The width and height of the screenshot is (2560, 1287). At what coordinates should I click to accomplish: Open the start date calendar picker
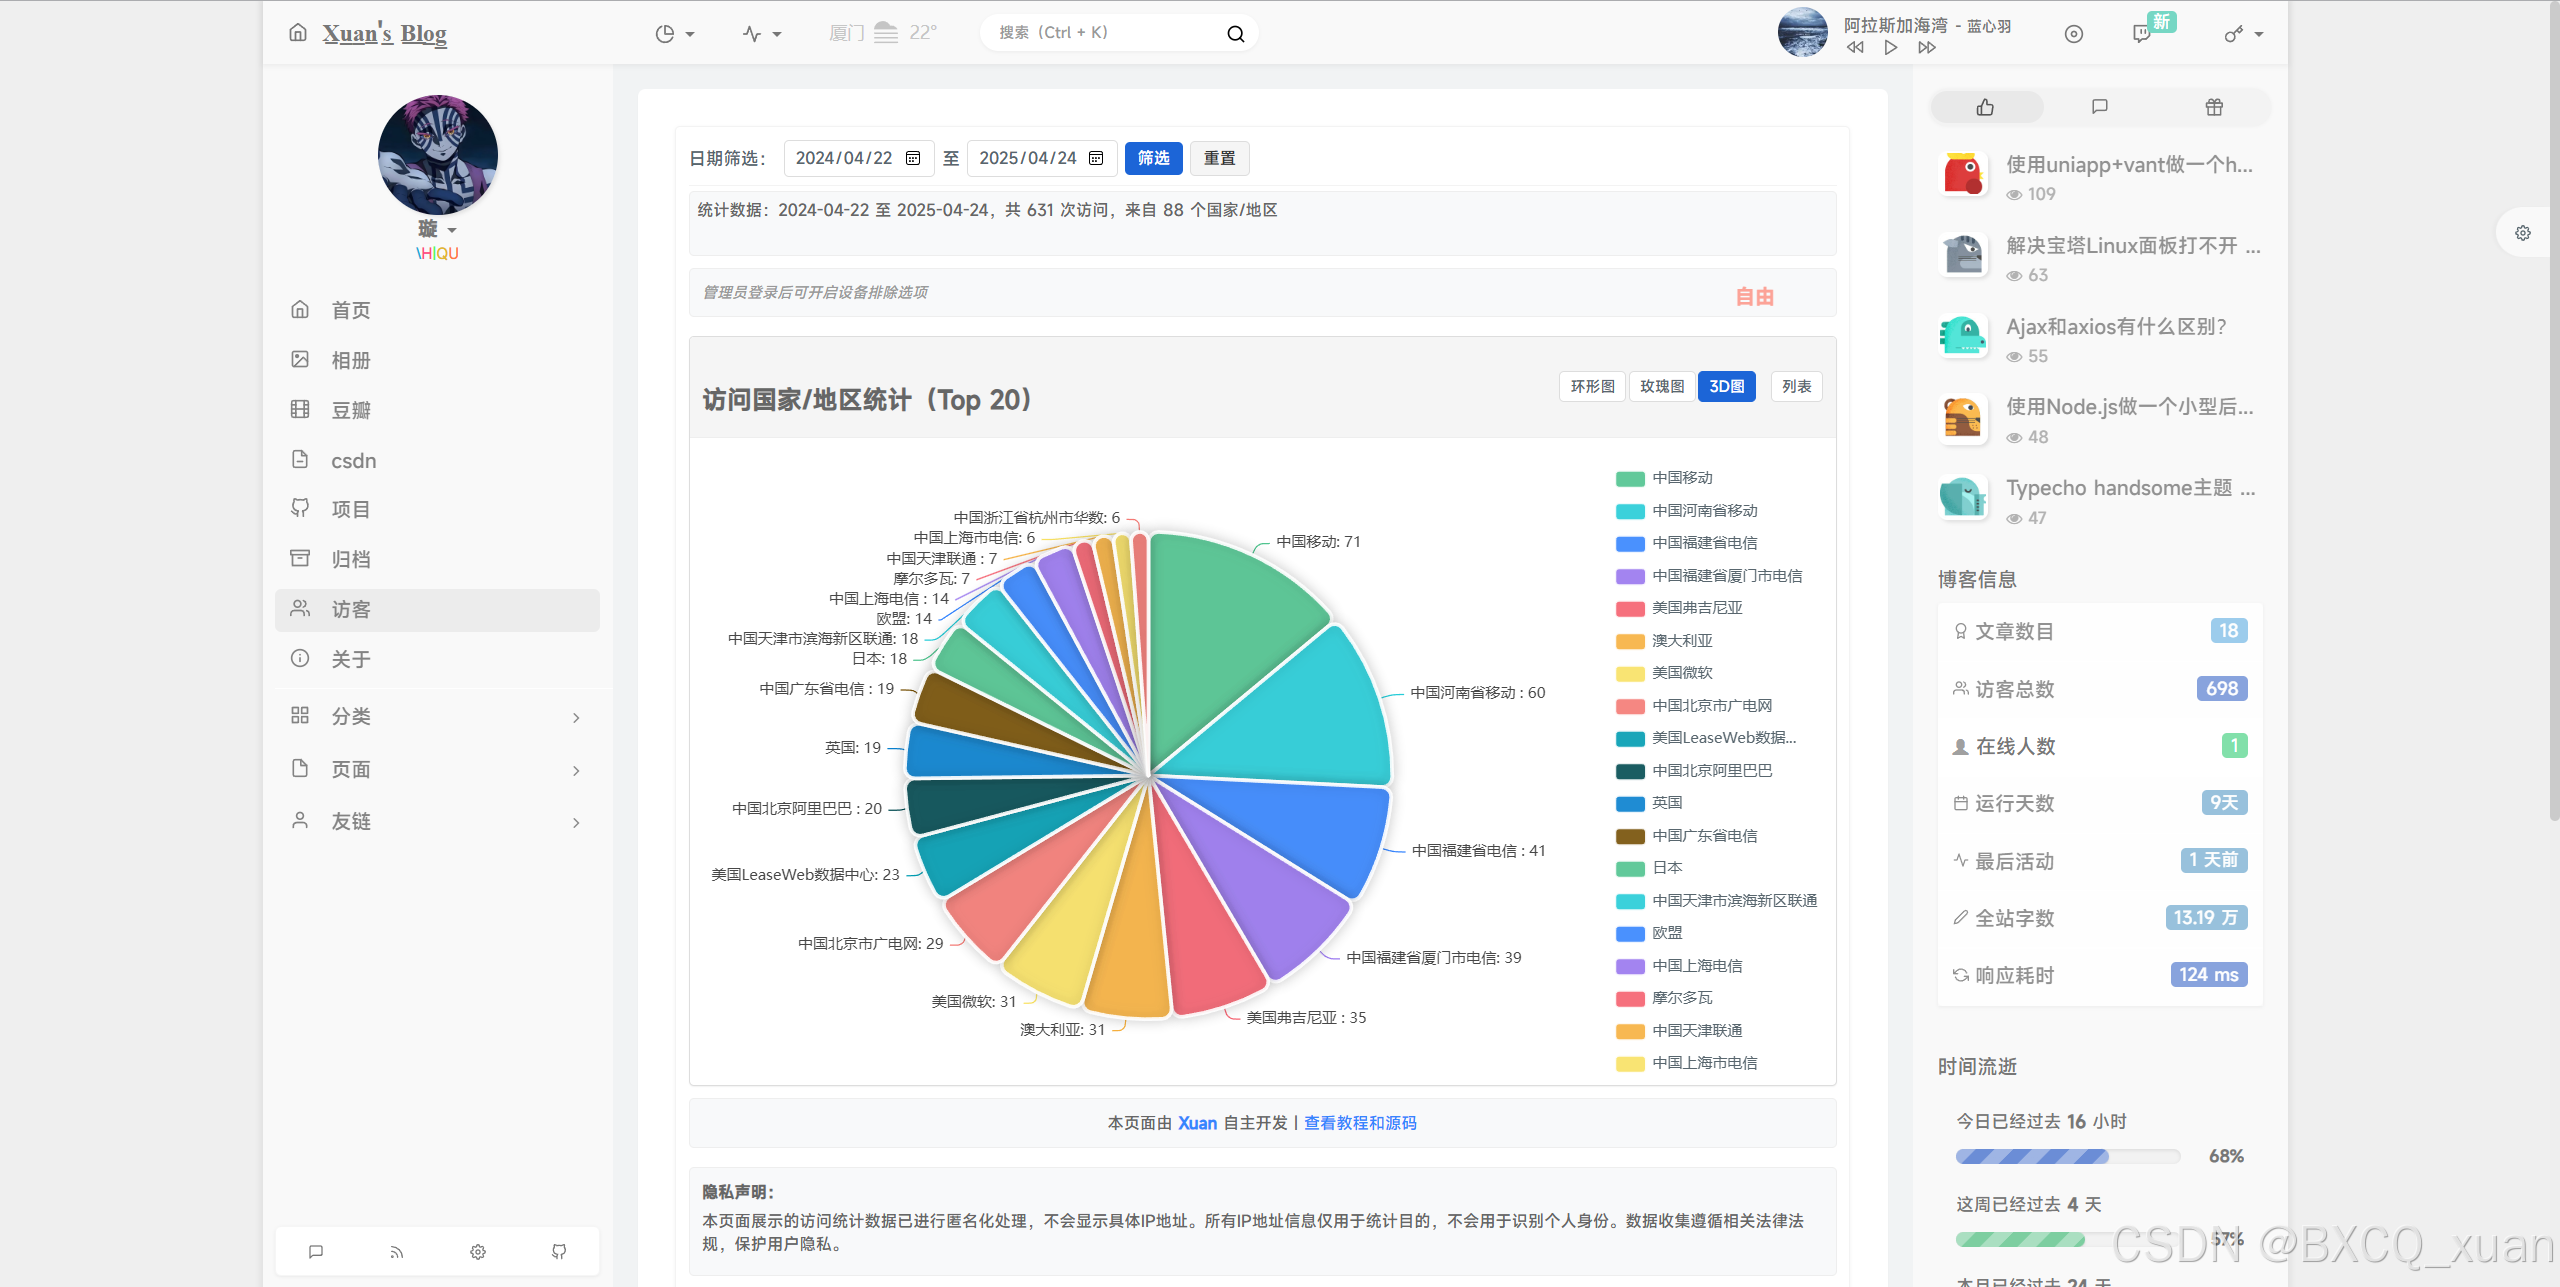(913, 158)
